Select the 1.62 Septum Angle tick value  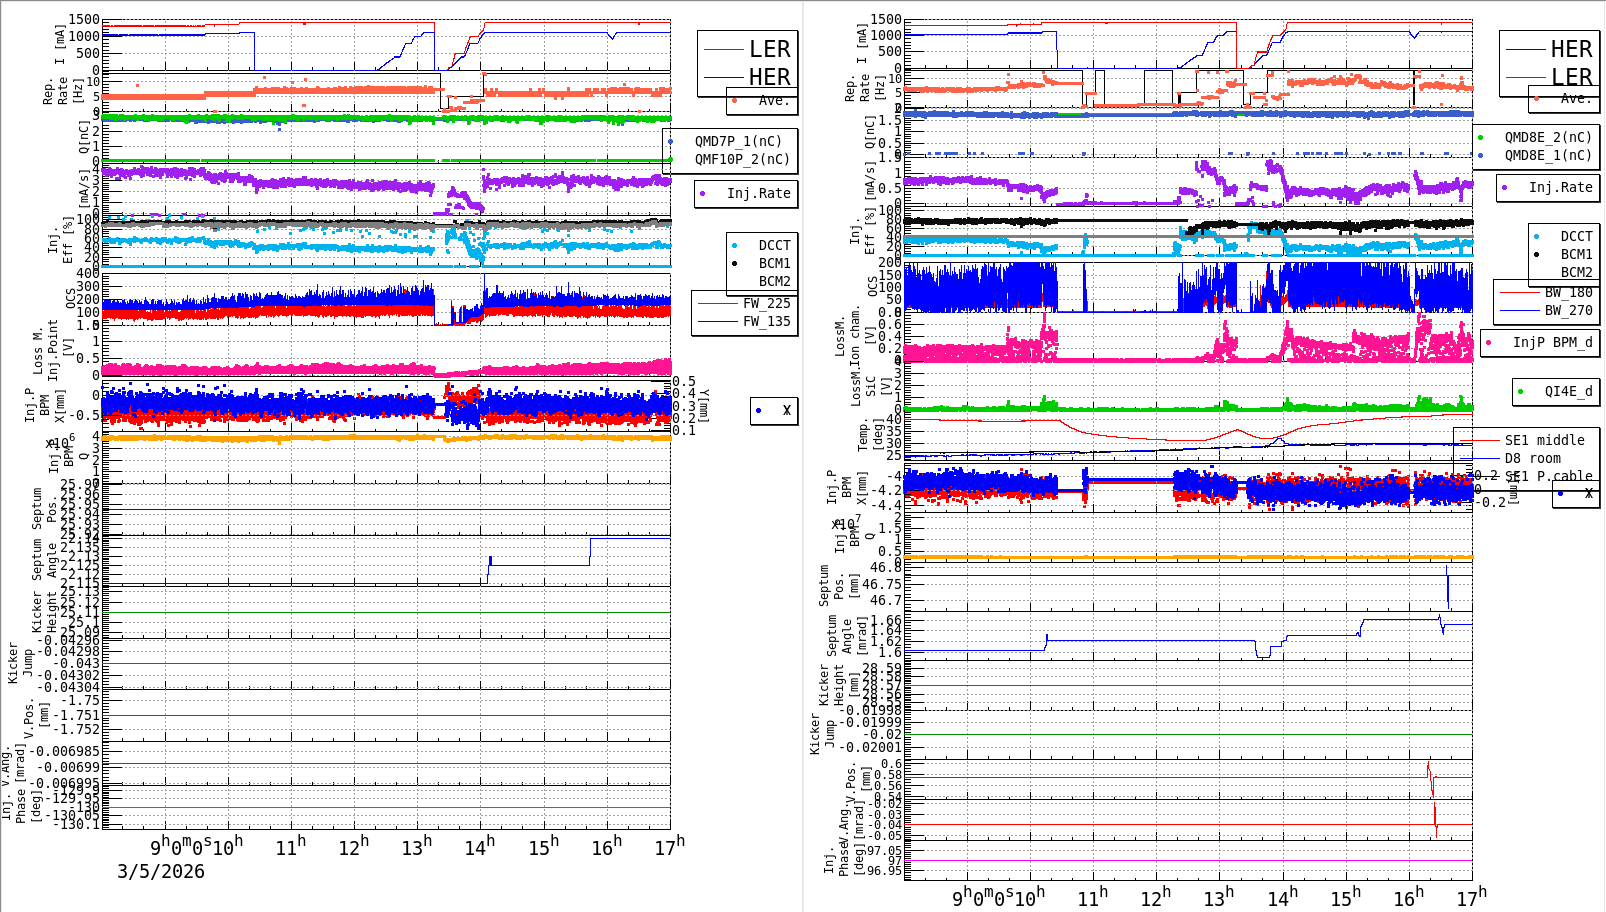886,641
